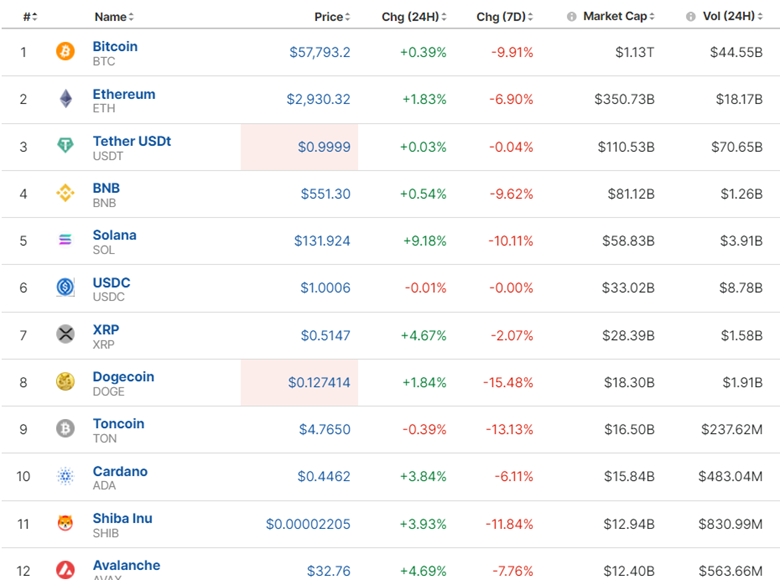780x580 pixels.
Task: Click Tether volume $70.65B
Action: pos(737,147)
